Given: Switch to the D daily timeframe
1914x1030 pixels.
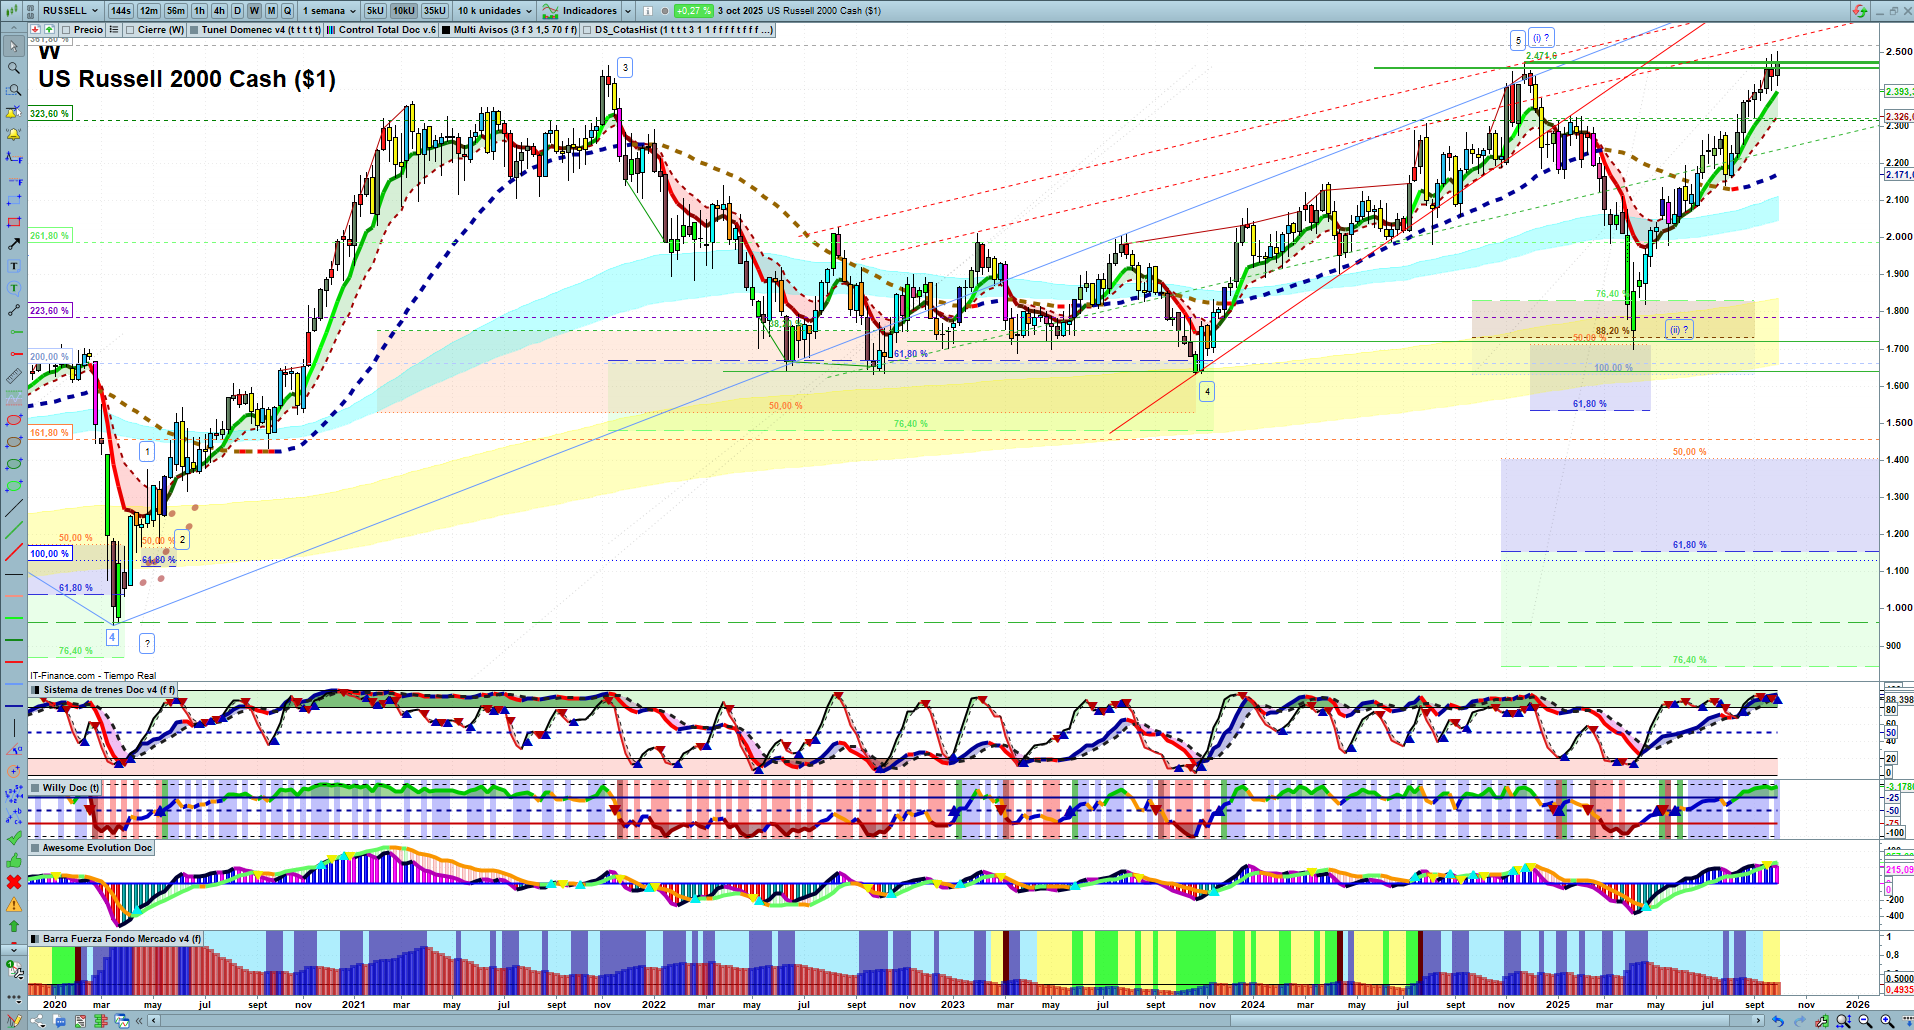Looking at the screenshot, I should [x=237, y=11].
